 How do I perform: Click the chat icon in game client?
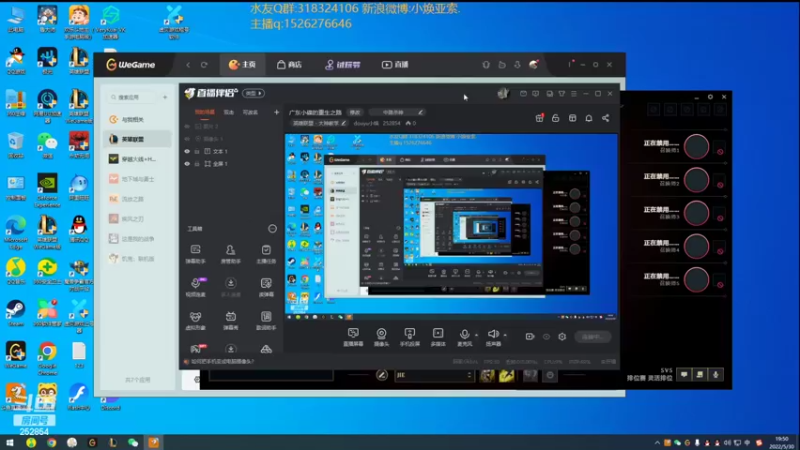[x=684, y=375]
